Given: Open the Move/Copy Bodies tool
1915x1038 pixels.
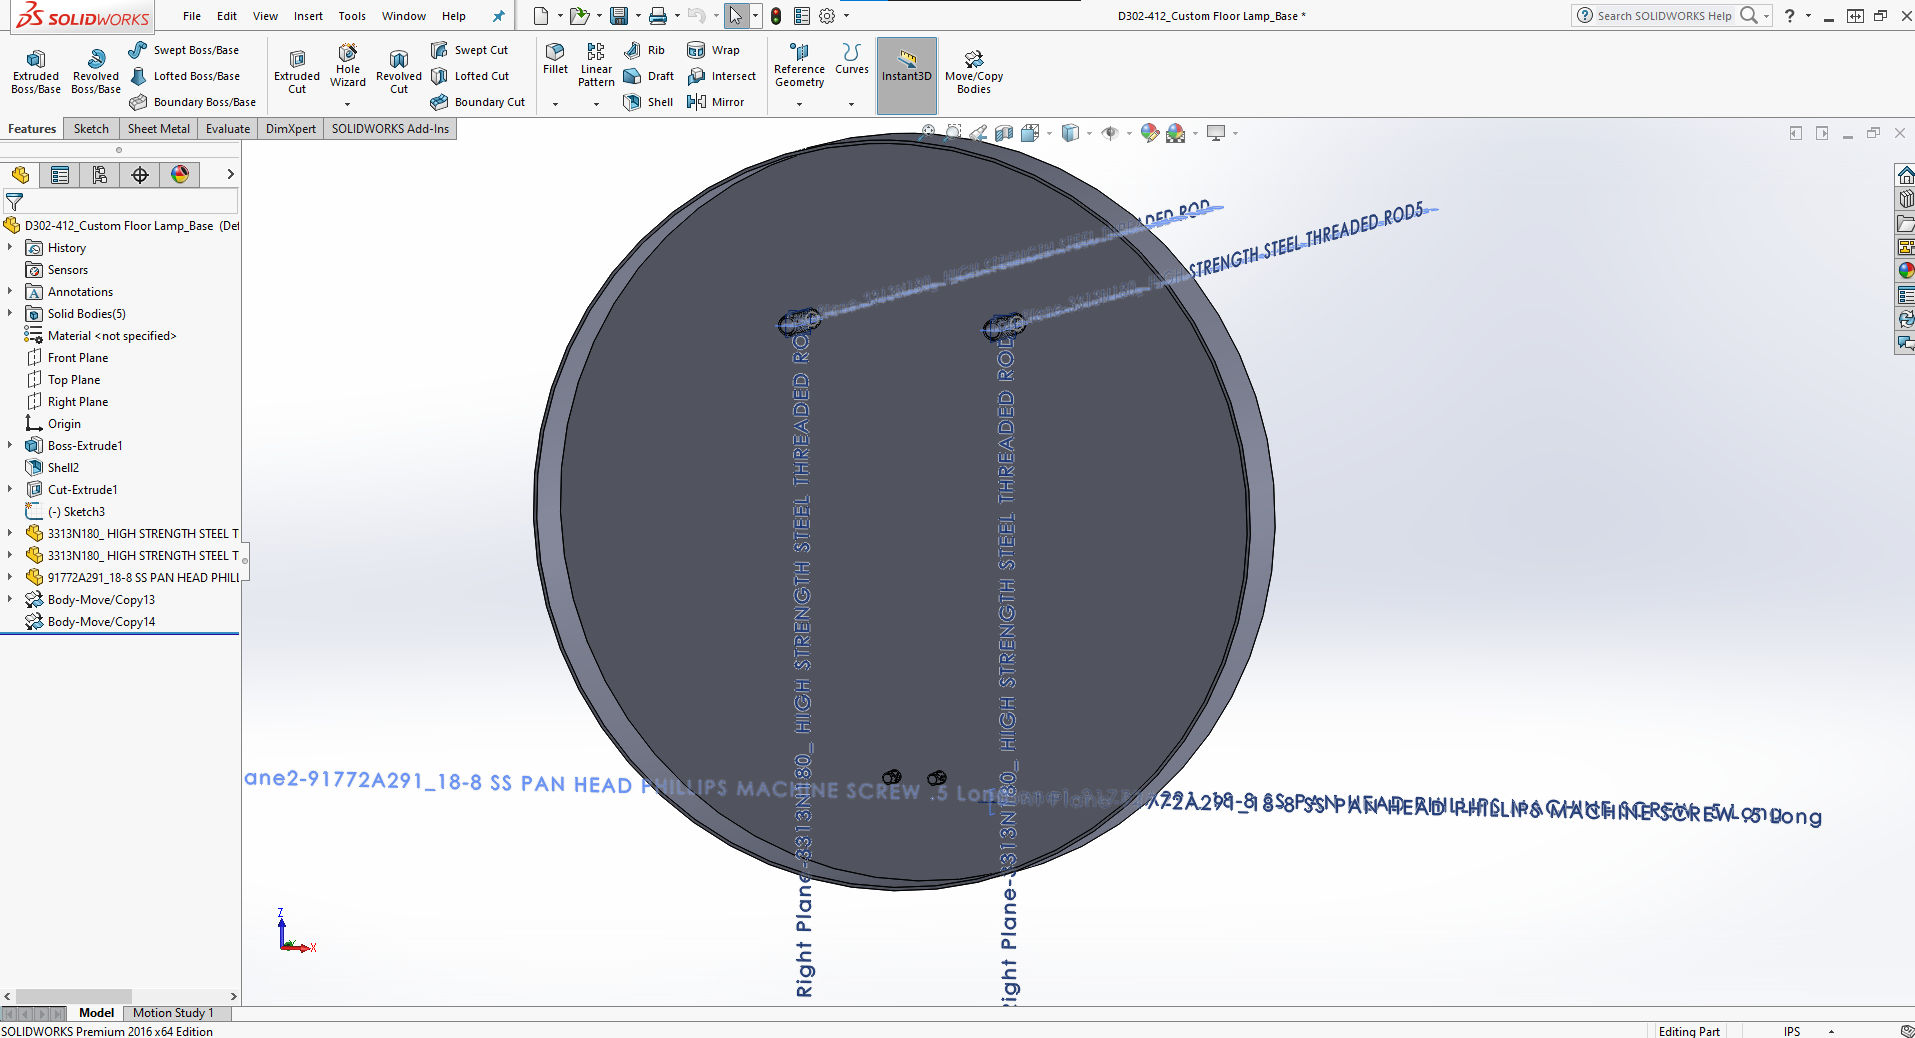Looking at the screenshot, I should [x=974, y=72].
